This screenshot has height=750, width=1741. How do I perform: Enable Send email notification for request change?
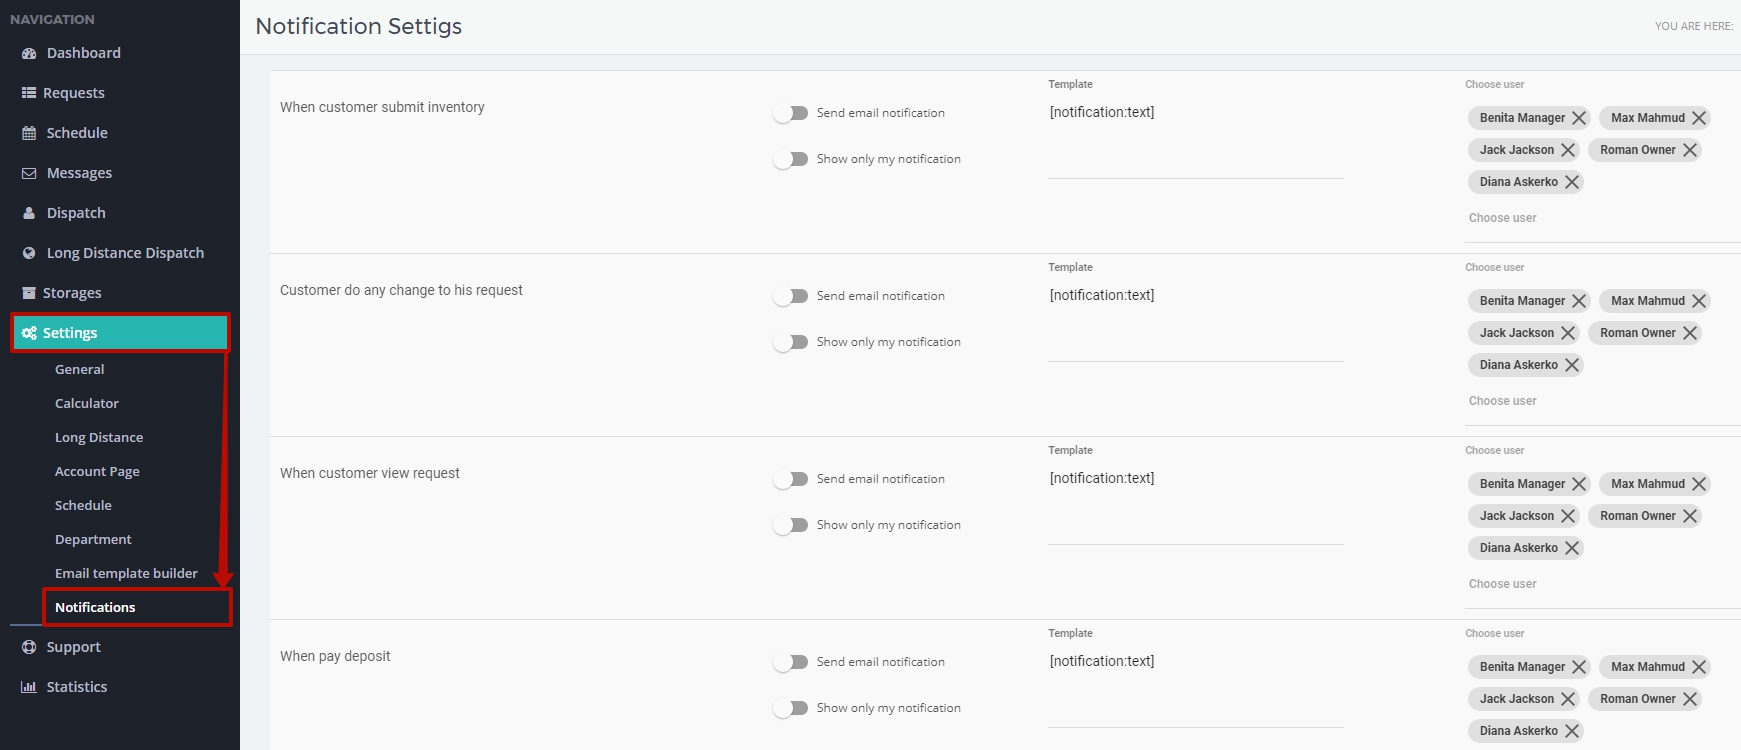(x=790, y=296)
